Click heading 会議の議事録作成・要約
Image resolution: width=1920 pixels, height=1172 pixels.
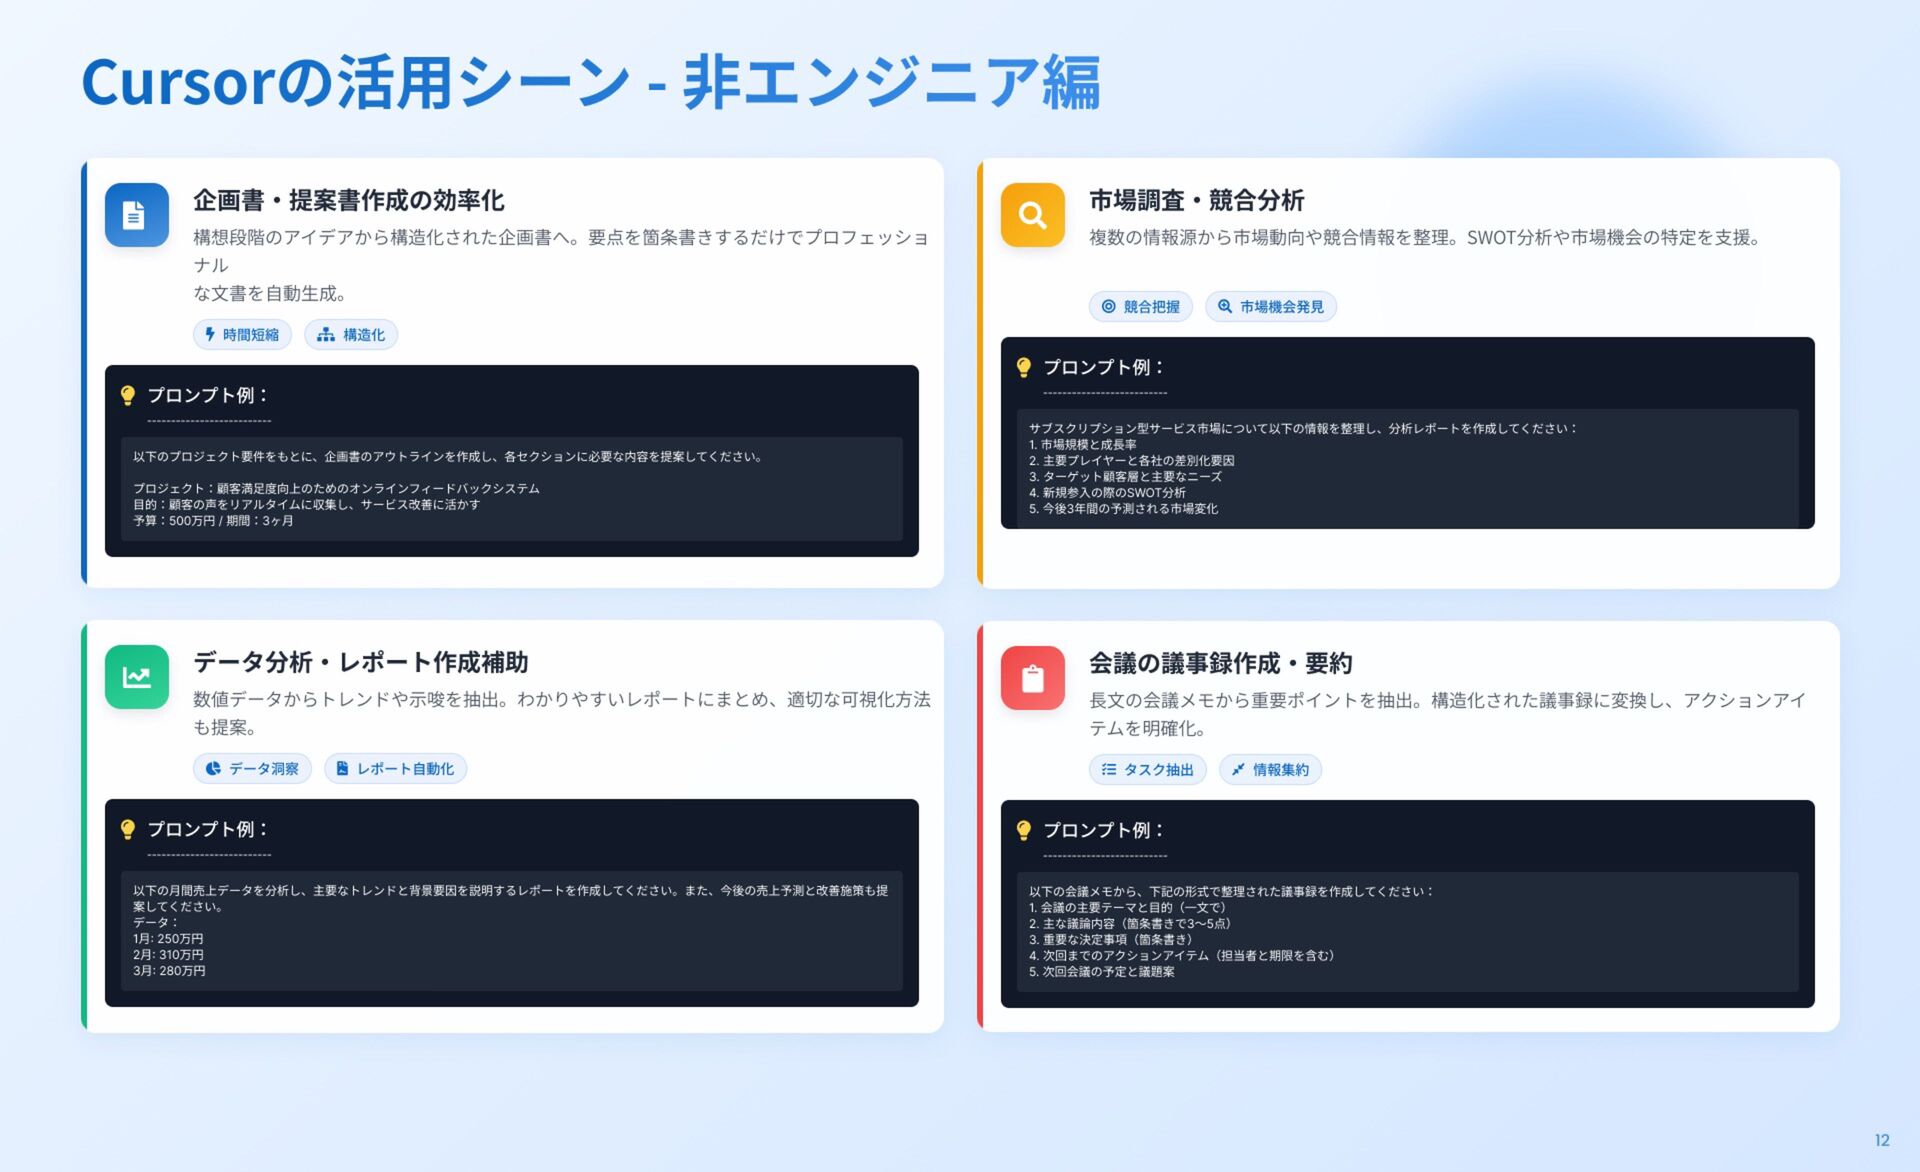(1221, 663)
